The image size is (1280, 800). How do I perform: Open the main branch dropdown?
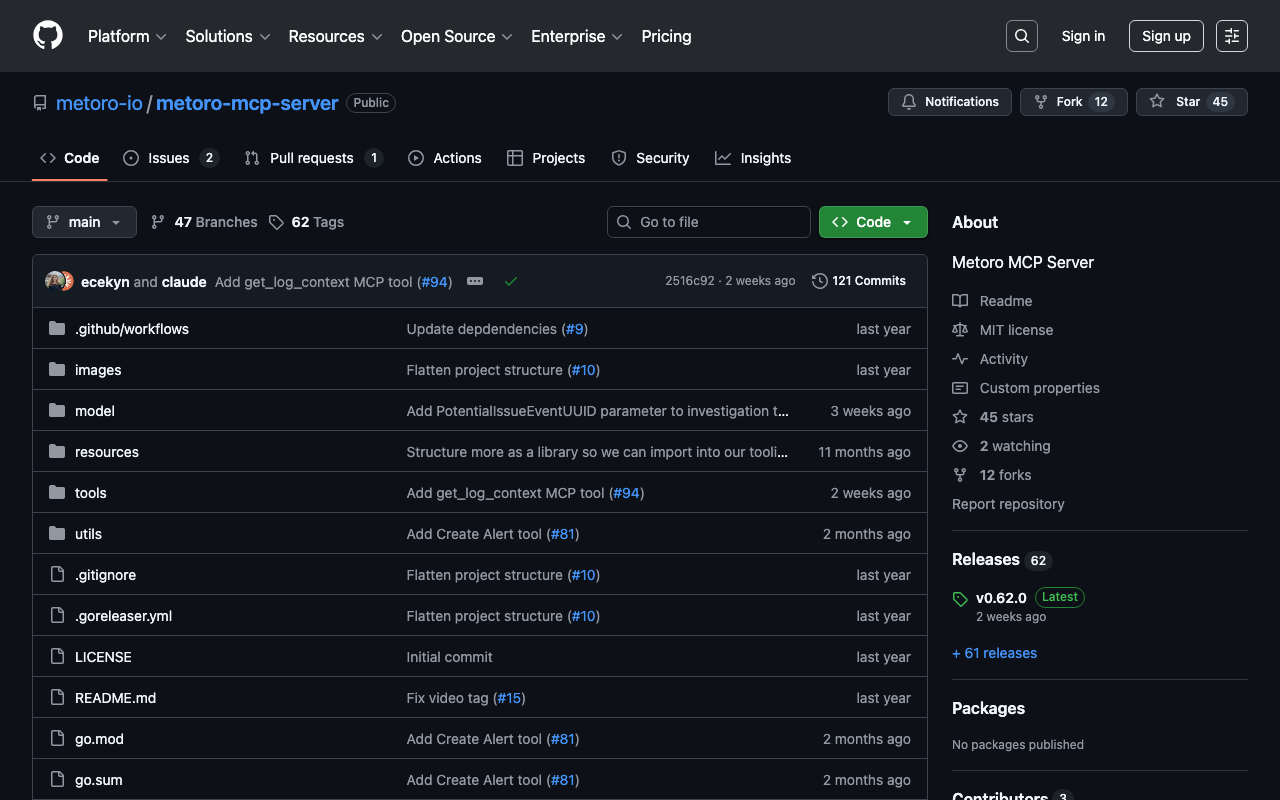(x=84, y=222)
